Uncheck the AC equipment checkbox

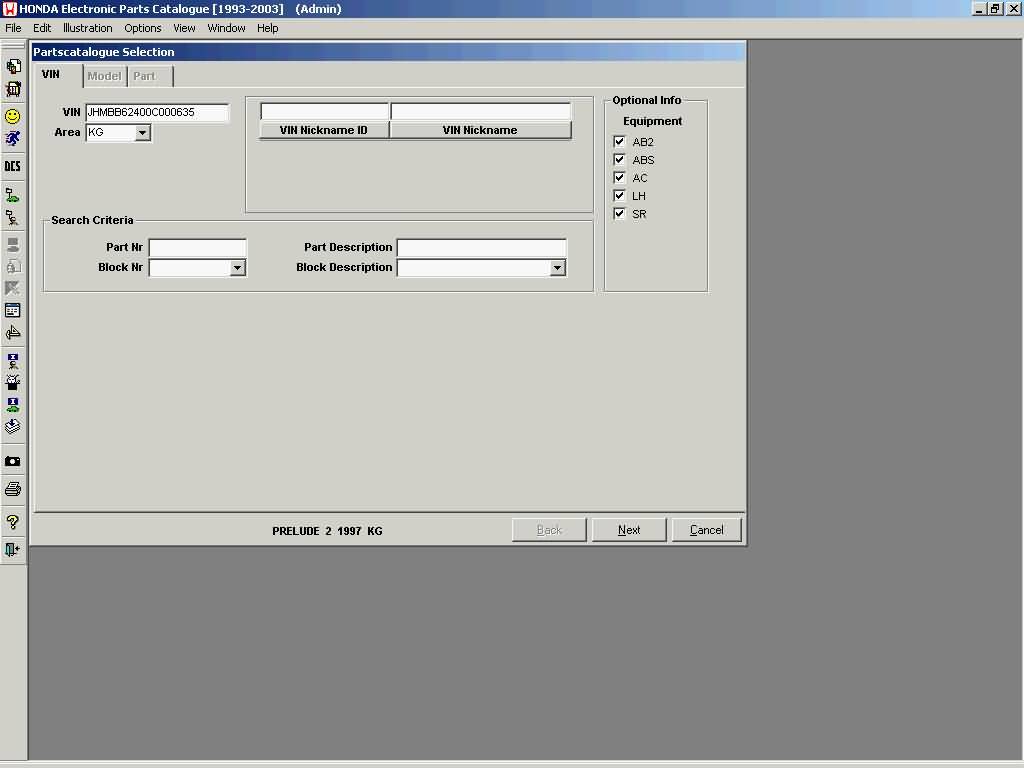[x=619, y=178]
